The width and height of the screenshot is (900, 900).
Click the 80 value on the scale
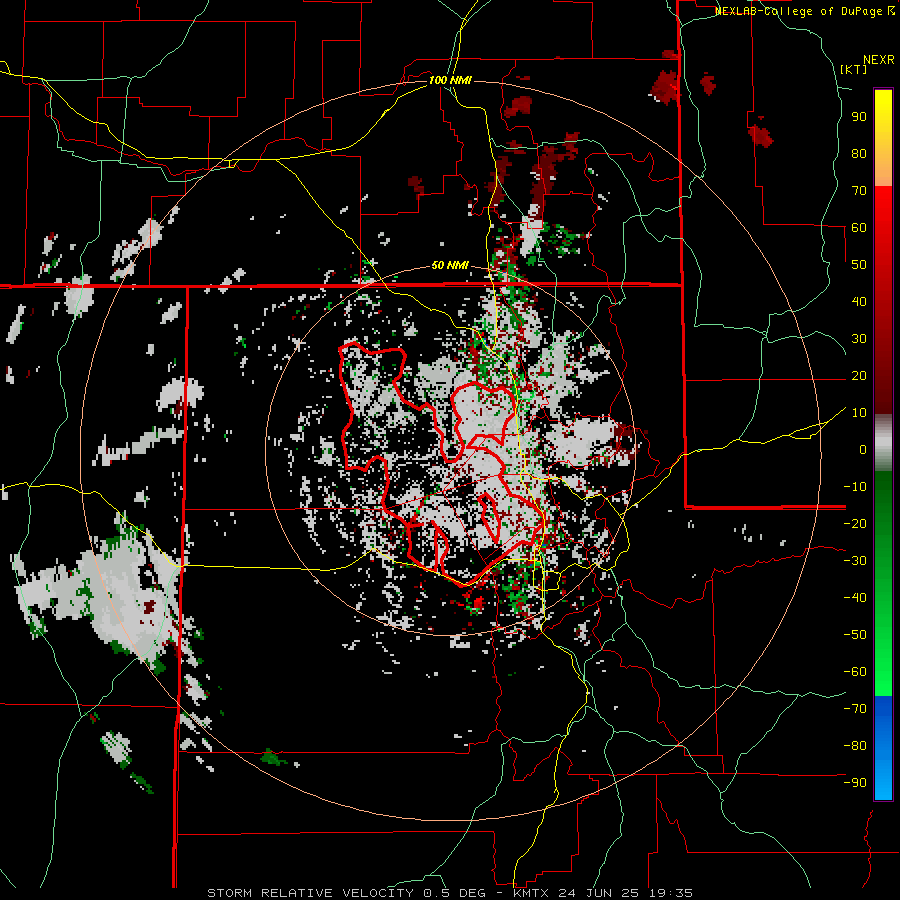(859, 153)
